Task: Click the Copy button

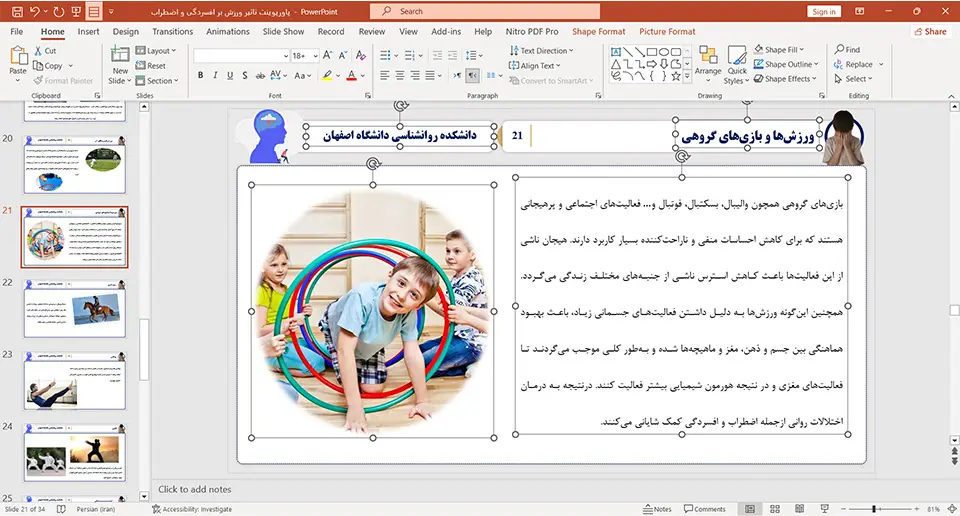Action: [x=48, y=65]
